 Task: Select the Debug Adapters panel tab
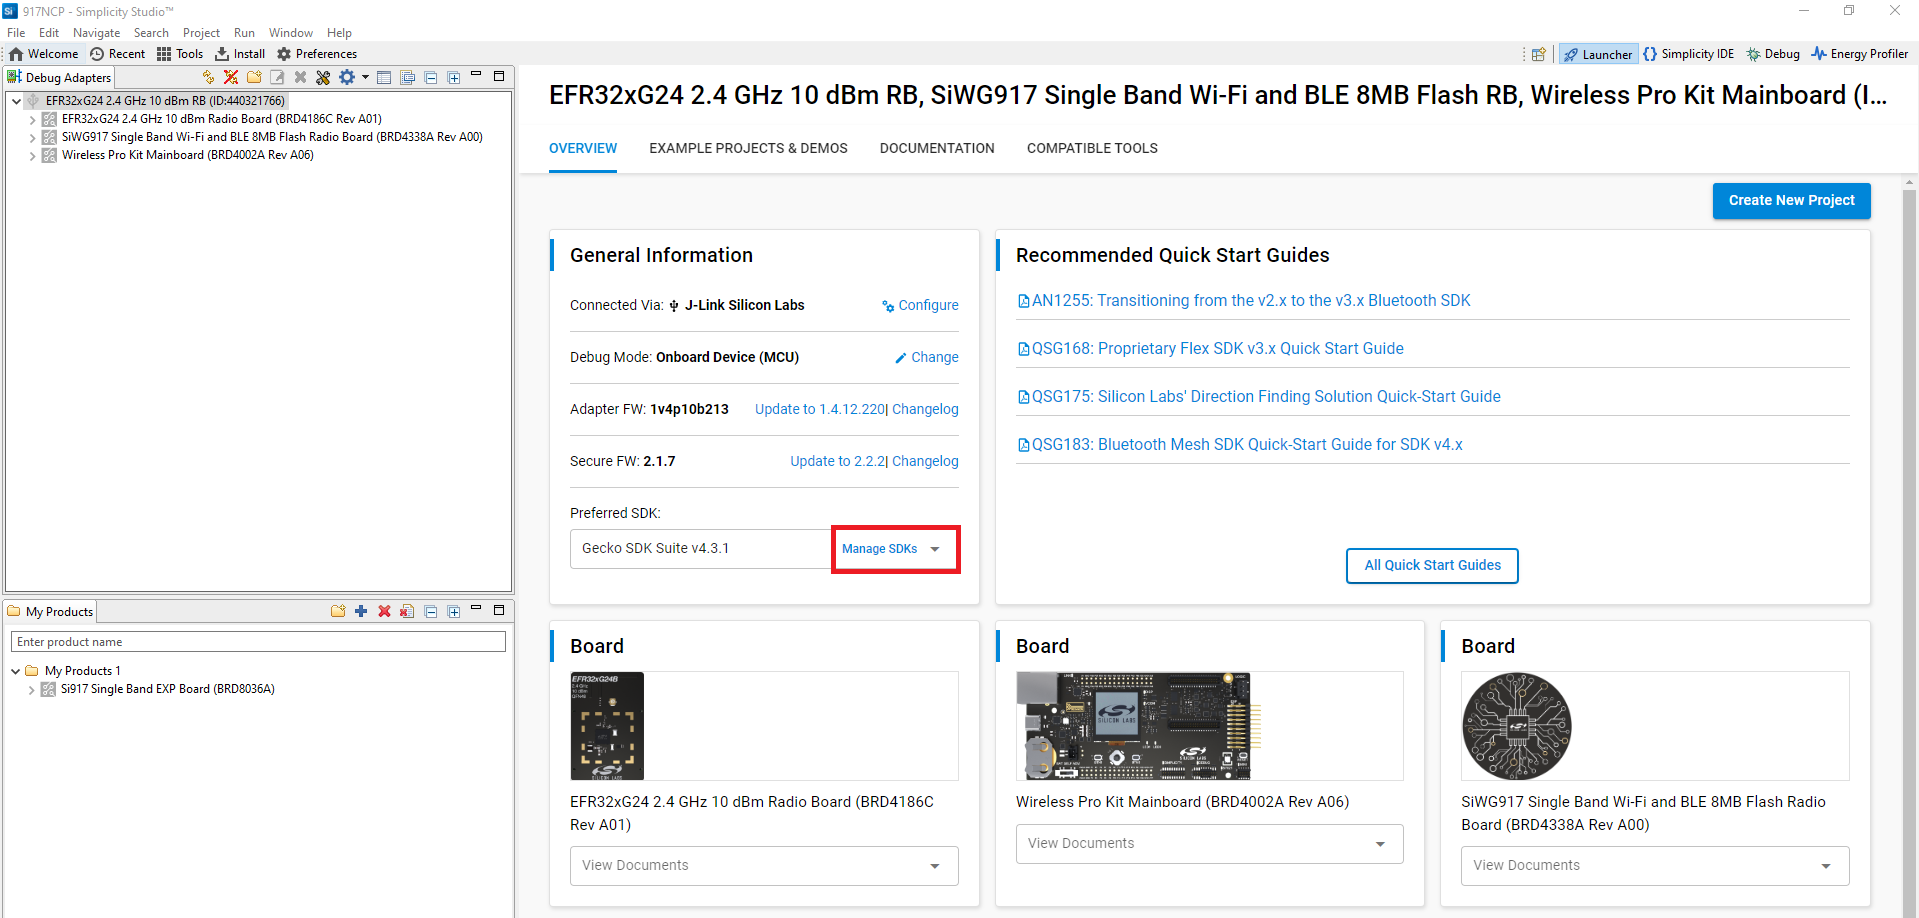point(59,77)
